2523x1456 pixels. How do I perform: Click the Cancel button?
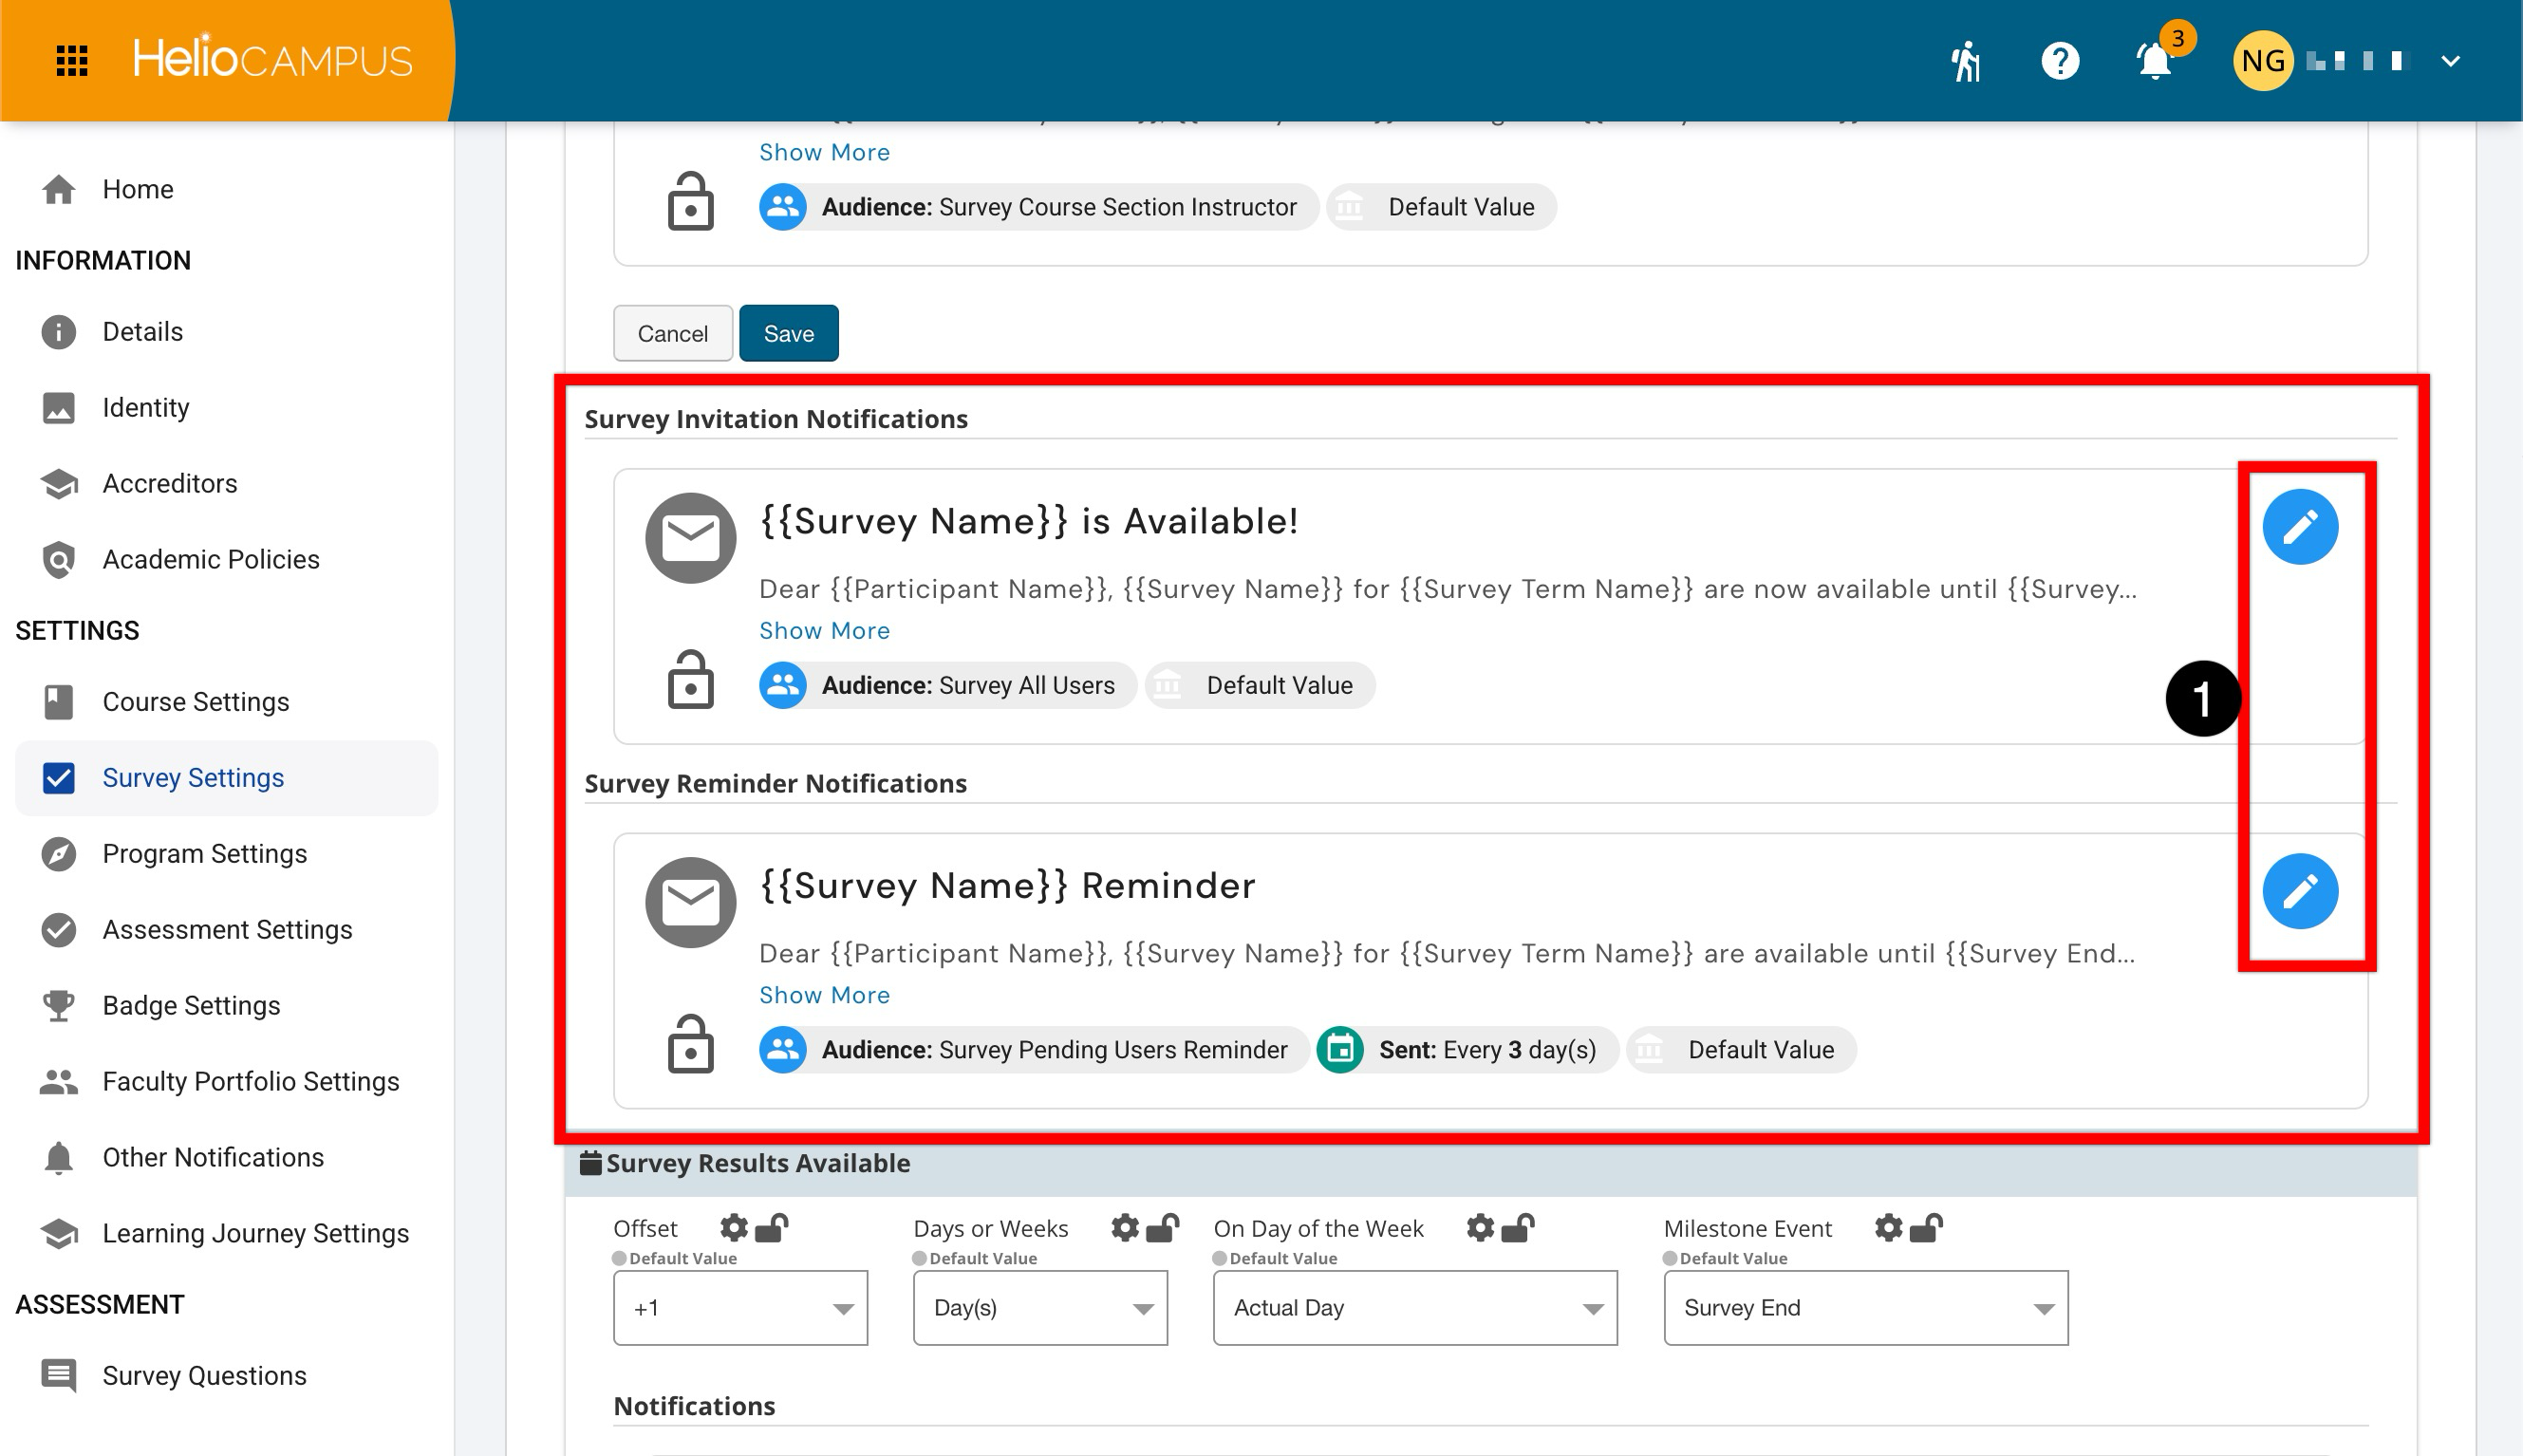673,333
